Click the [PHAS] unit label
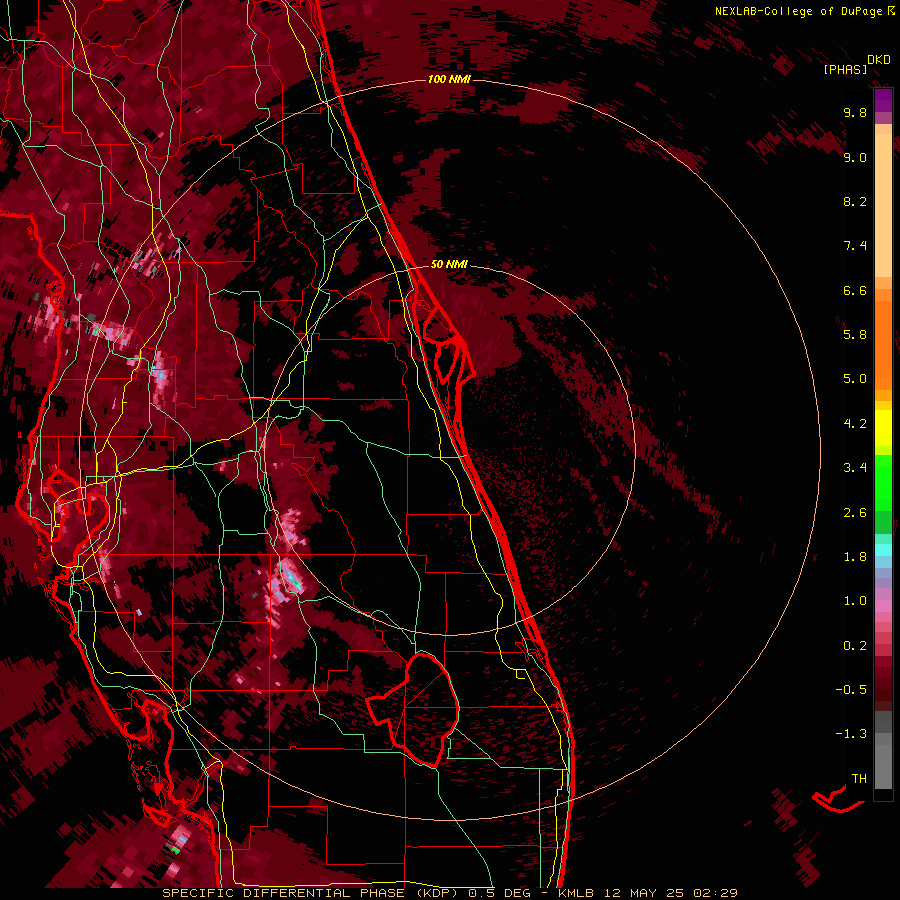This screenshot has height=900, width=900. [x=845, y=69]
